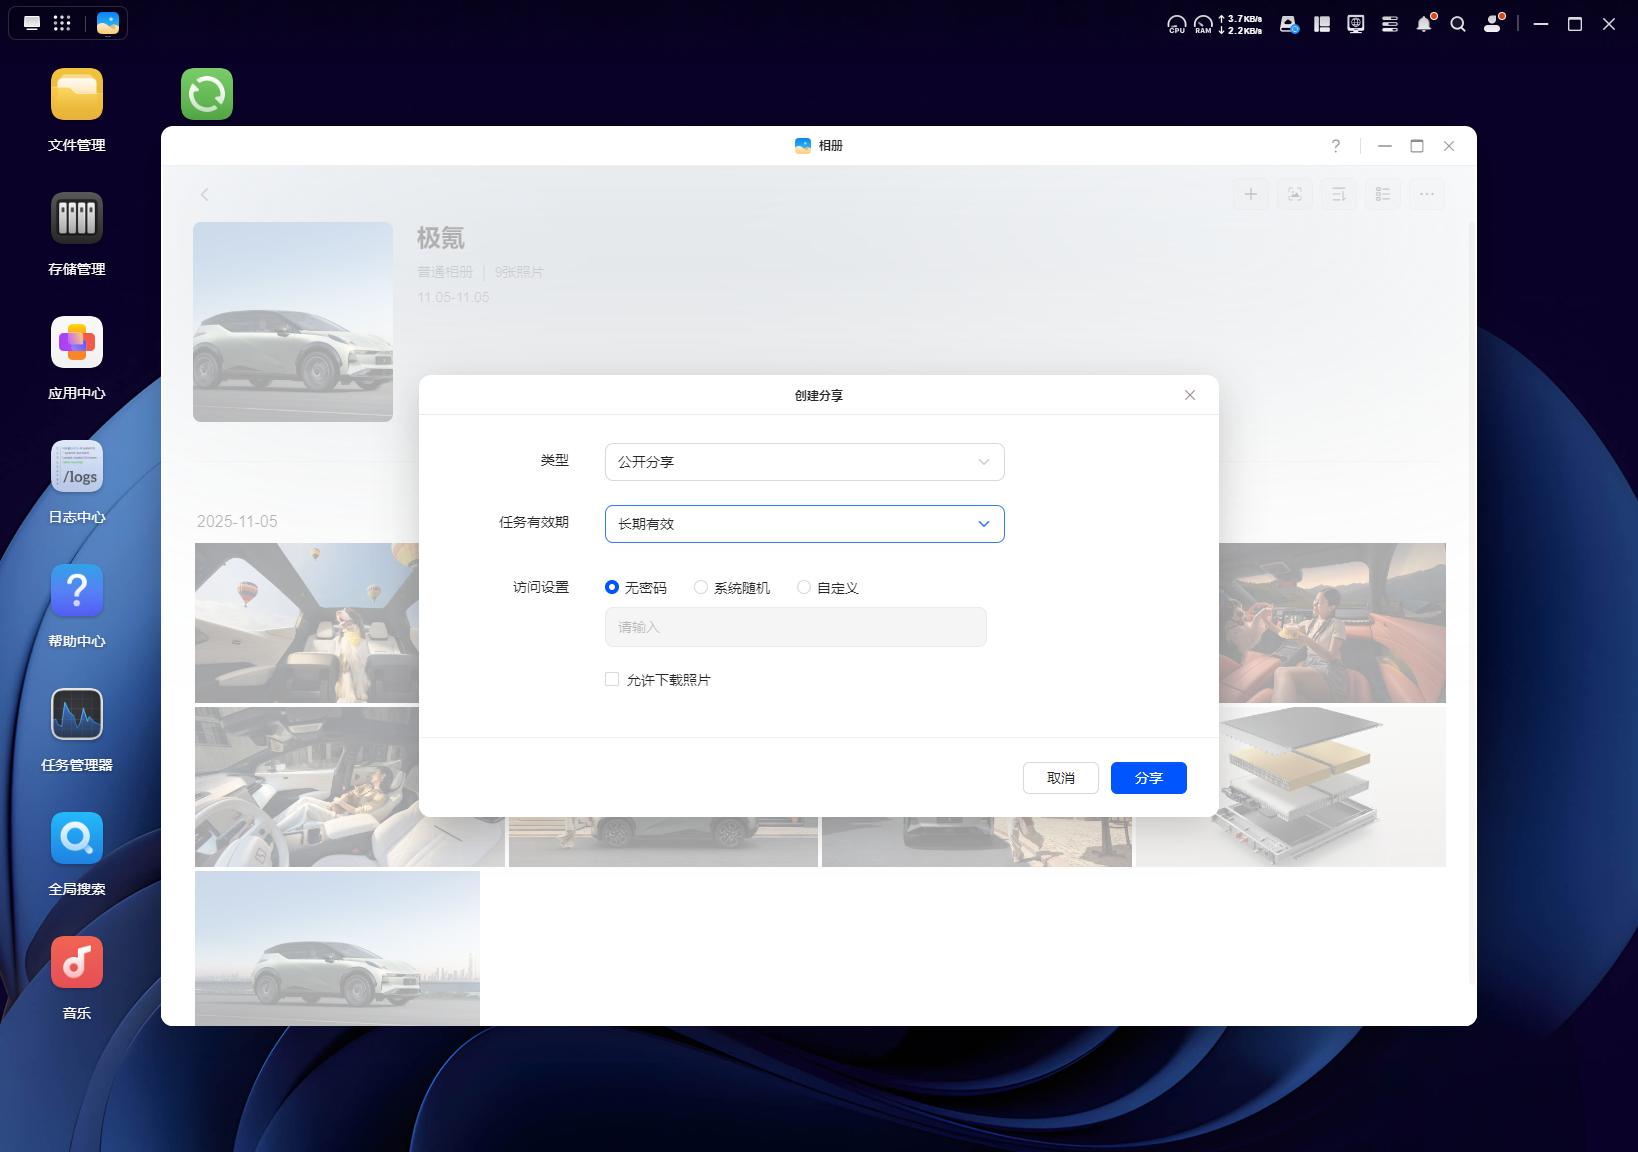Click the RAM usage gauge icon
This screenshot has width=1638, height=1152.
[1203, 24]
